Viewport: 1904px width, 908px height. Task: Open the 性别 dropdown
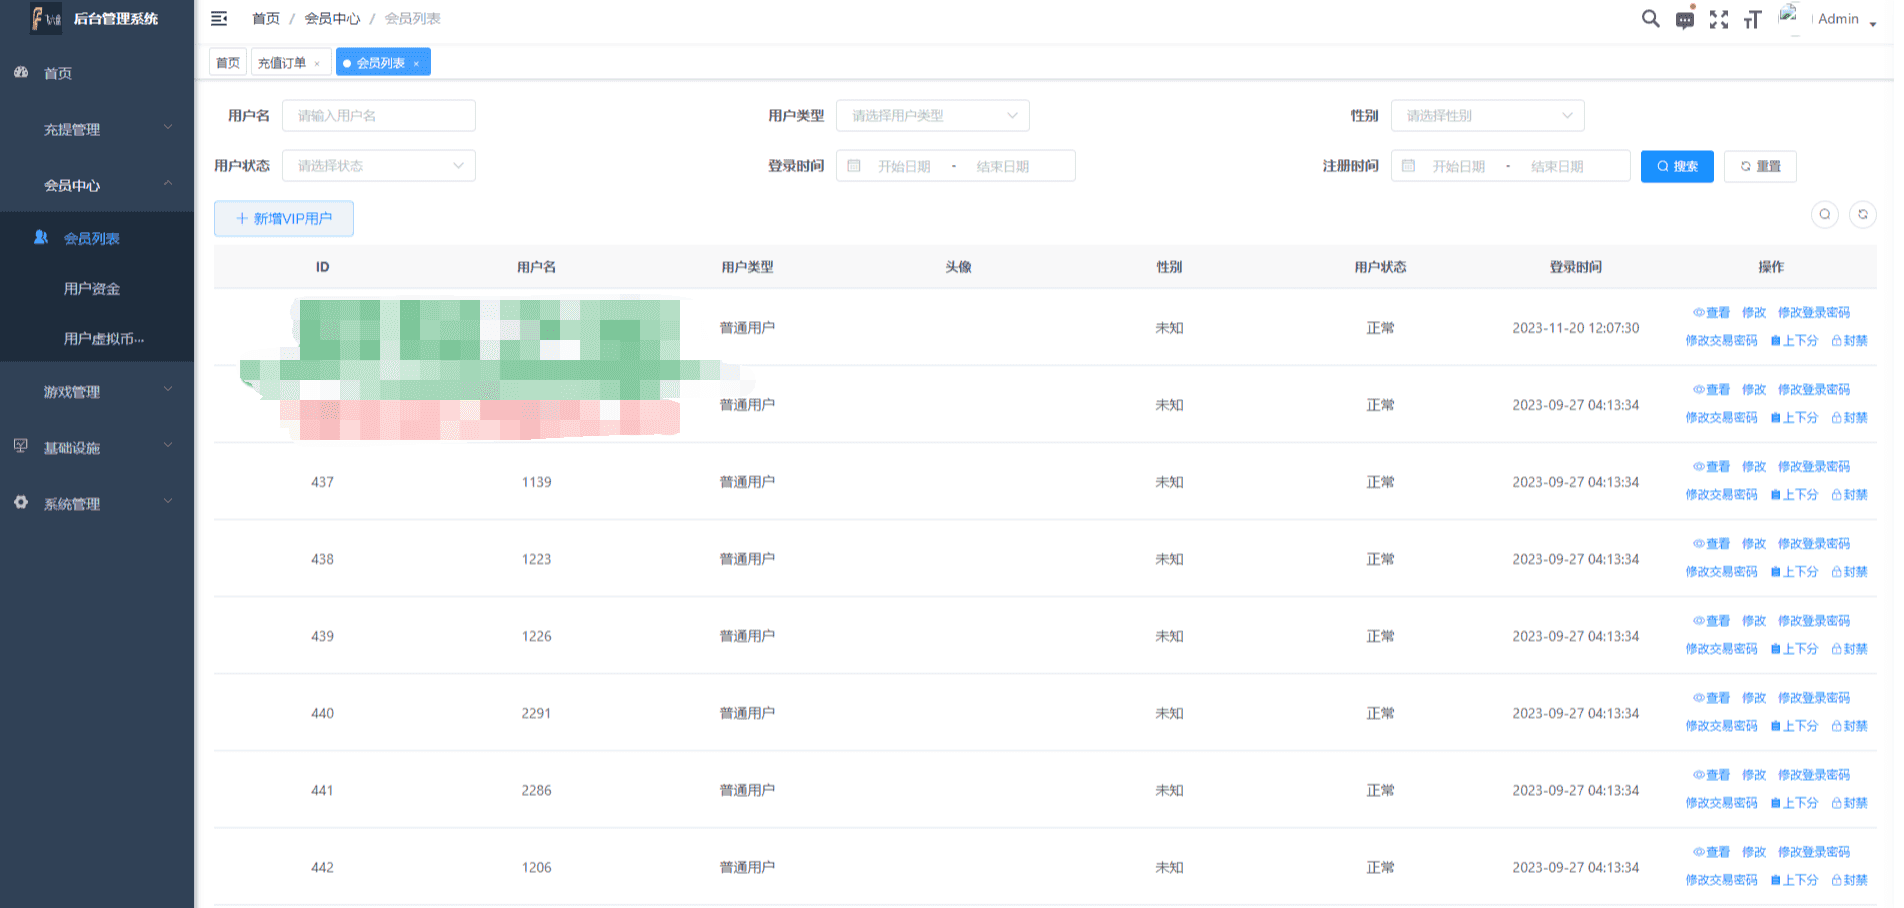[x=1487, y=116]
